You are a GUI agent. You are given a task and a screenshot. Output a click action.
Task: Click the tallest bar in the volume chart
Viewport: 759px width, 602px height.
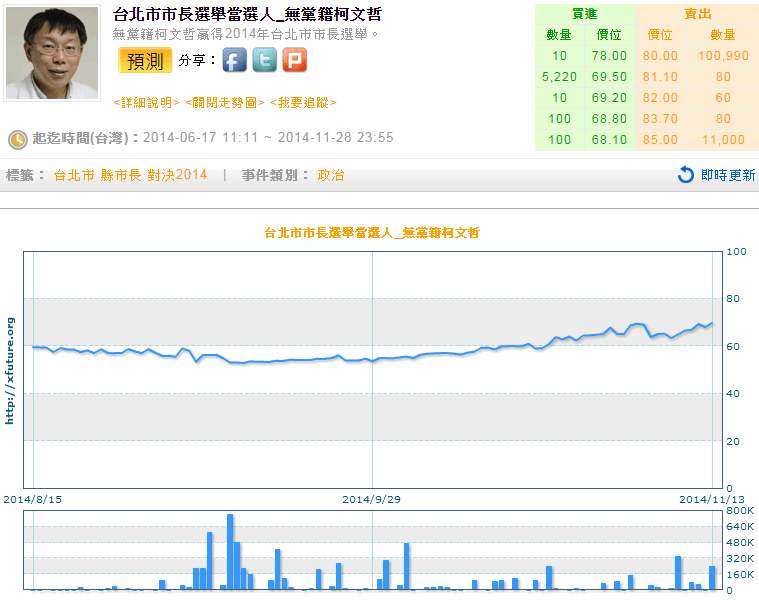pyautogui.click(x=230, y=552)
